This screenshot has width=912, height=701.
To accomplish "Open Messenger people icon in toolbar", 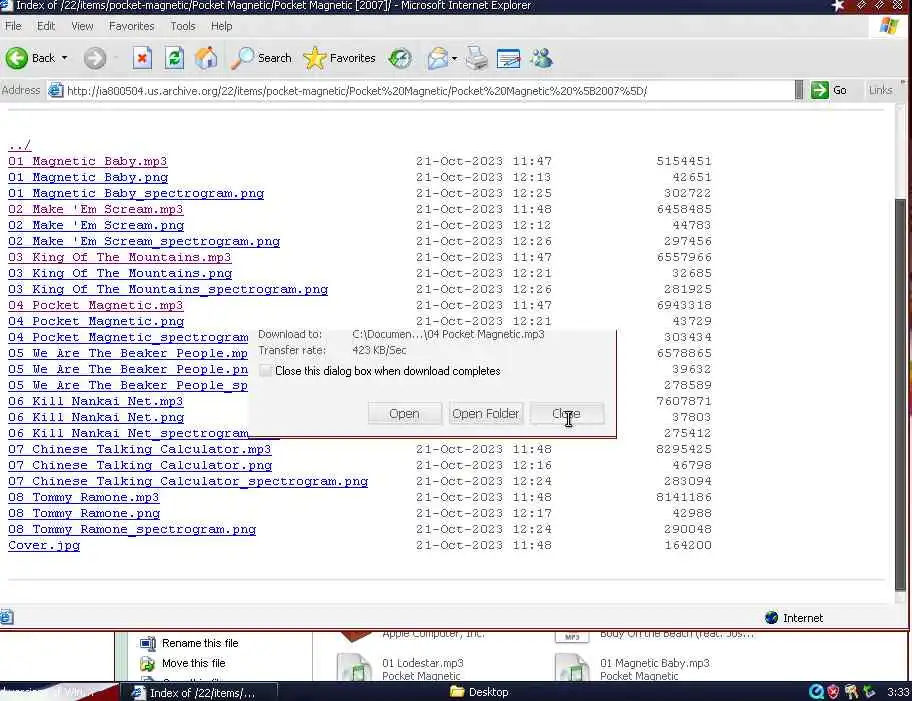I will pyautogui.click(x=541, y=58).
